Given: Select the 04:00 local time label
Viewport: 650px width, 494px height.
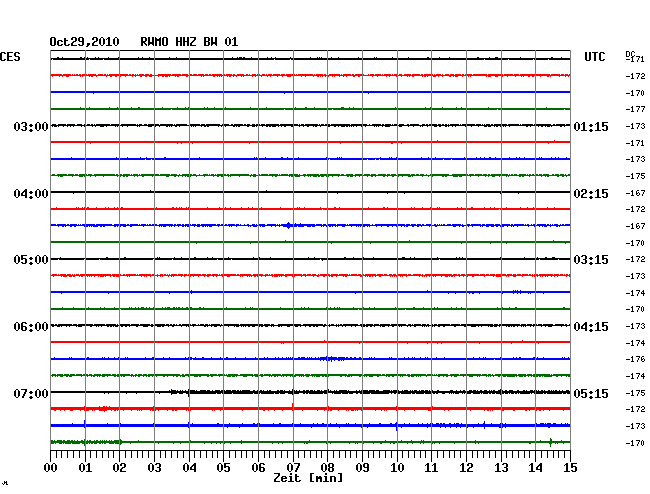Looking at the screenshot, I should [31, 194].
